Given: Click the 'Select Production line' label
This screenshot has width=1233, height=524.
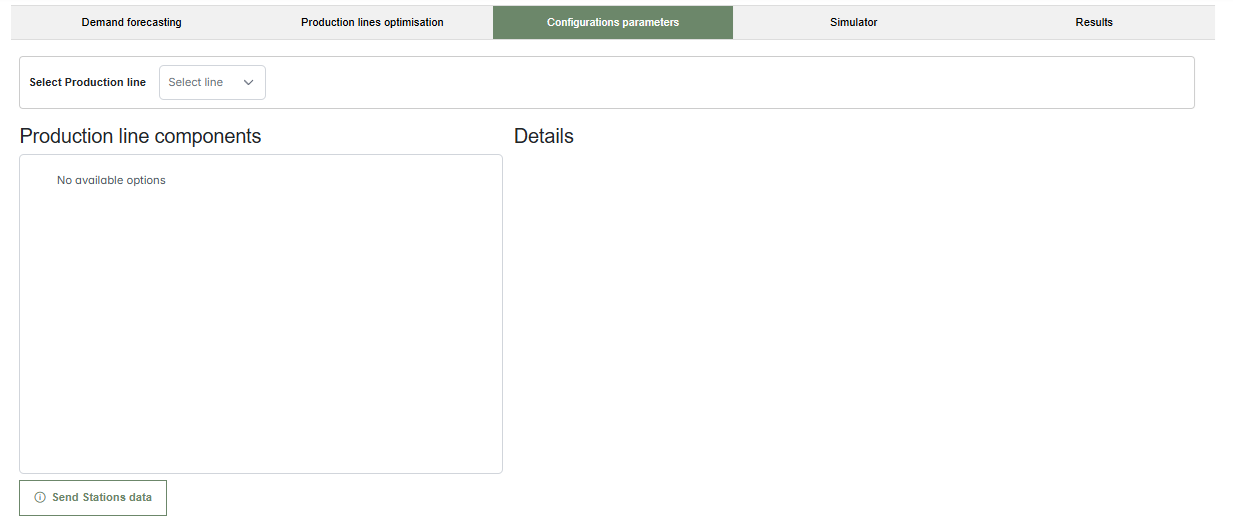Looking at the screenshot, I should [x=87, y=83].
